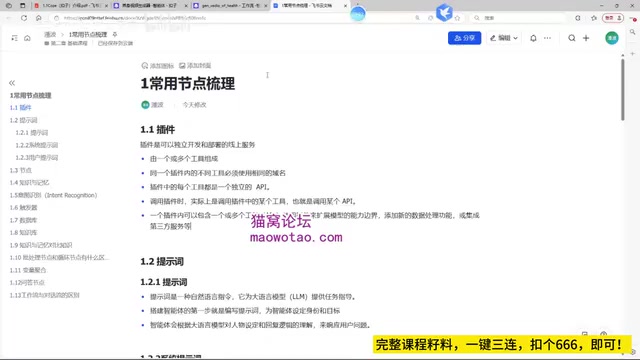Open the 编辑 mode dropdown
Screen dimensions: 640x360
504,38
